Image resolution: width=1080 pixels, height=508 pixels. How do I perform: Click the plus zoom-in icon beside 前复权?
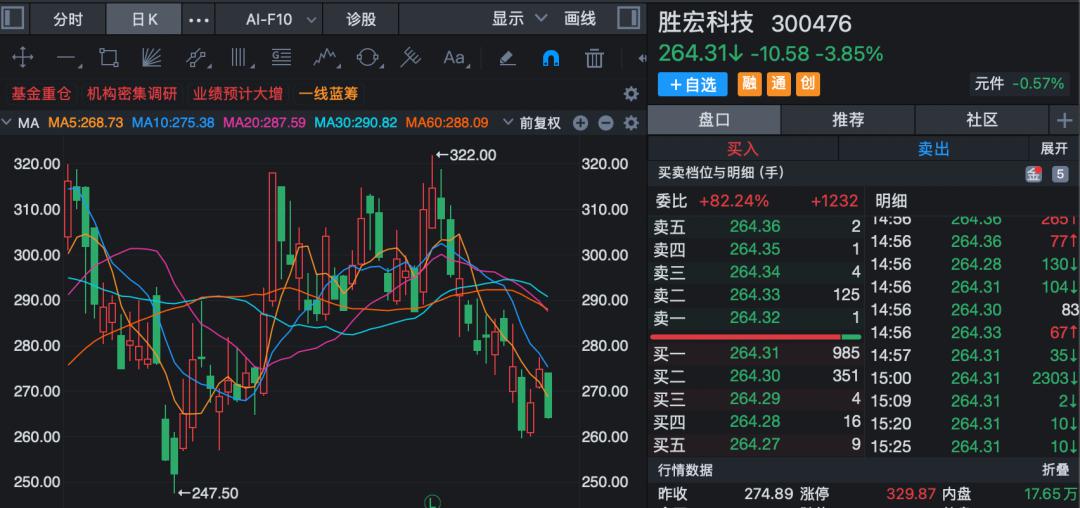[579, 123]
